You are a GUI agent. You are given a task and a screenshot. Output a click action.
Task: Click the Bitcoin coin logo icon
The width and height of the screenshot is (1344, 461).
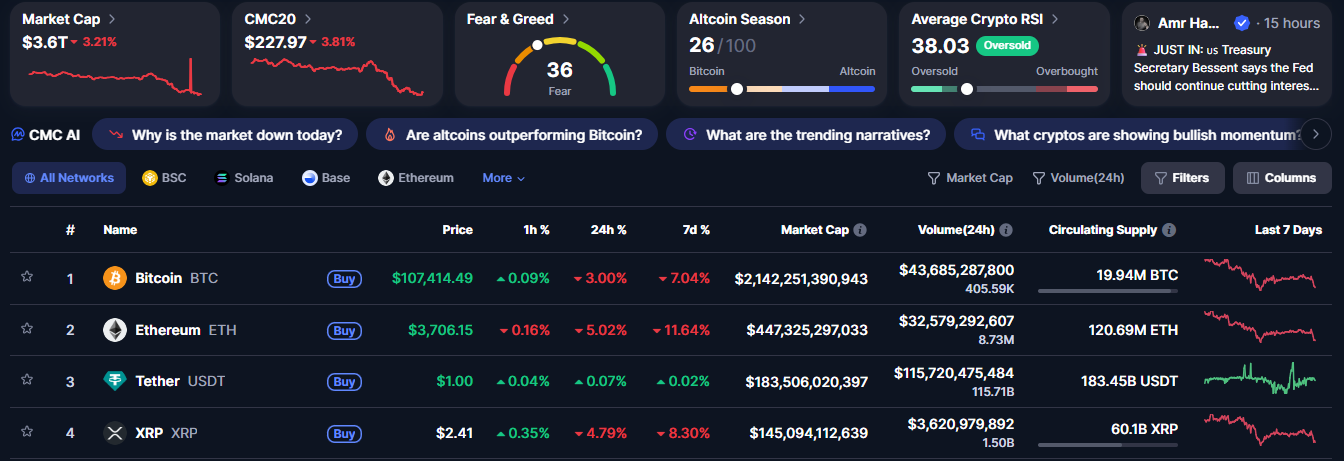(x=115, y=278)
